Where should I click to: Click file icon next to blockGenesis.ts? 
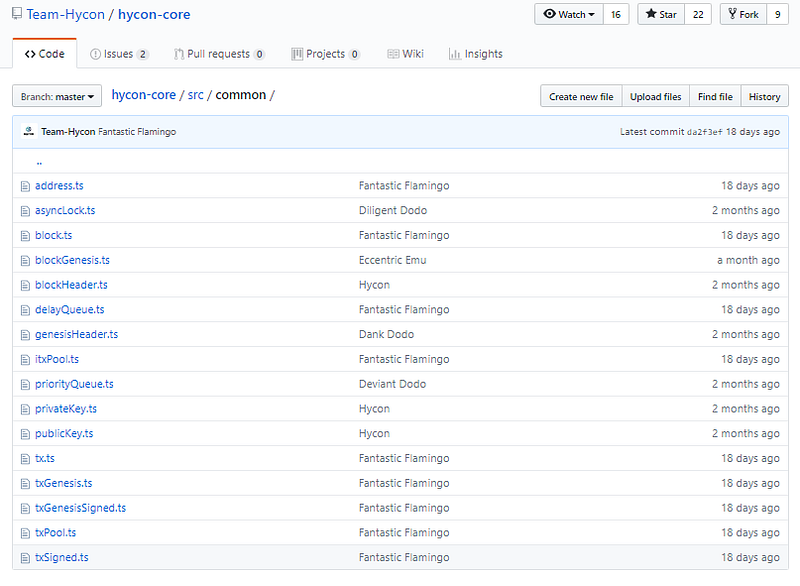[x=26, y=261]
